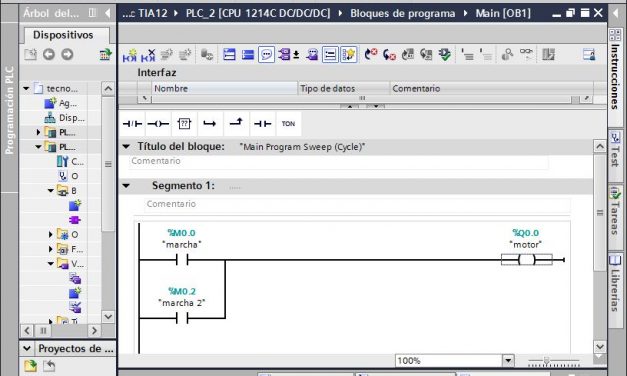This screenshot has height=376, width=627.
Task: Collapse the tecno project root node
Action: pyautogui.click(x=26, y=88)
